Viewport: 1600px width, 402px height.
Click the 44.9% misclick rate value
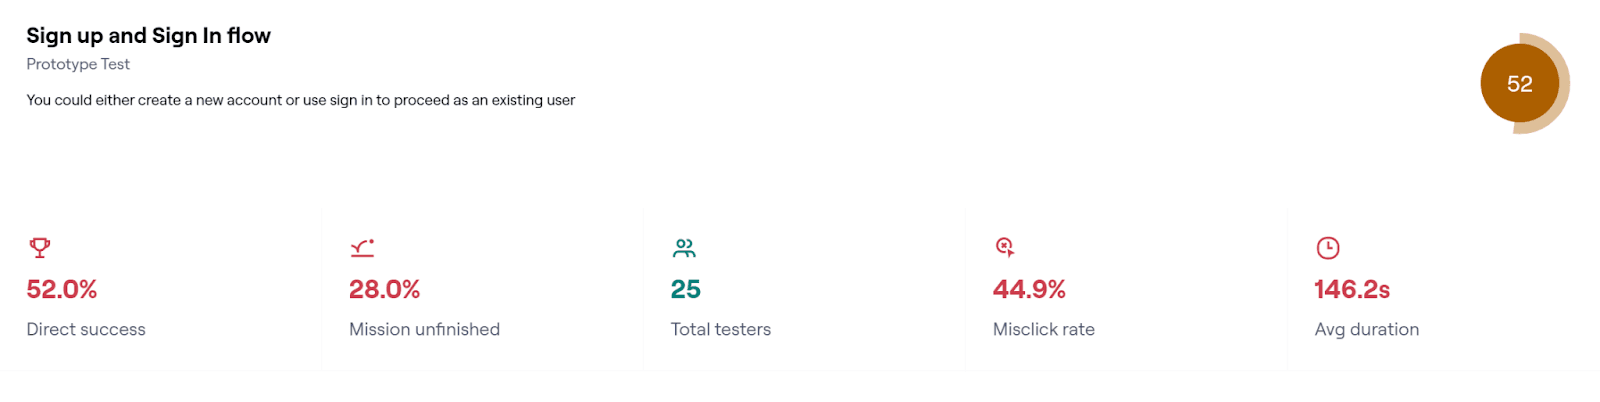pyautogui.click(x=1029, y=289)
